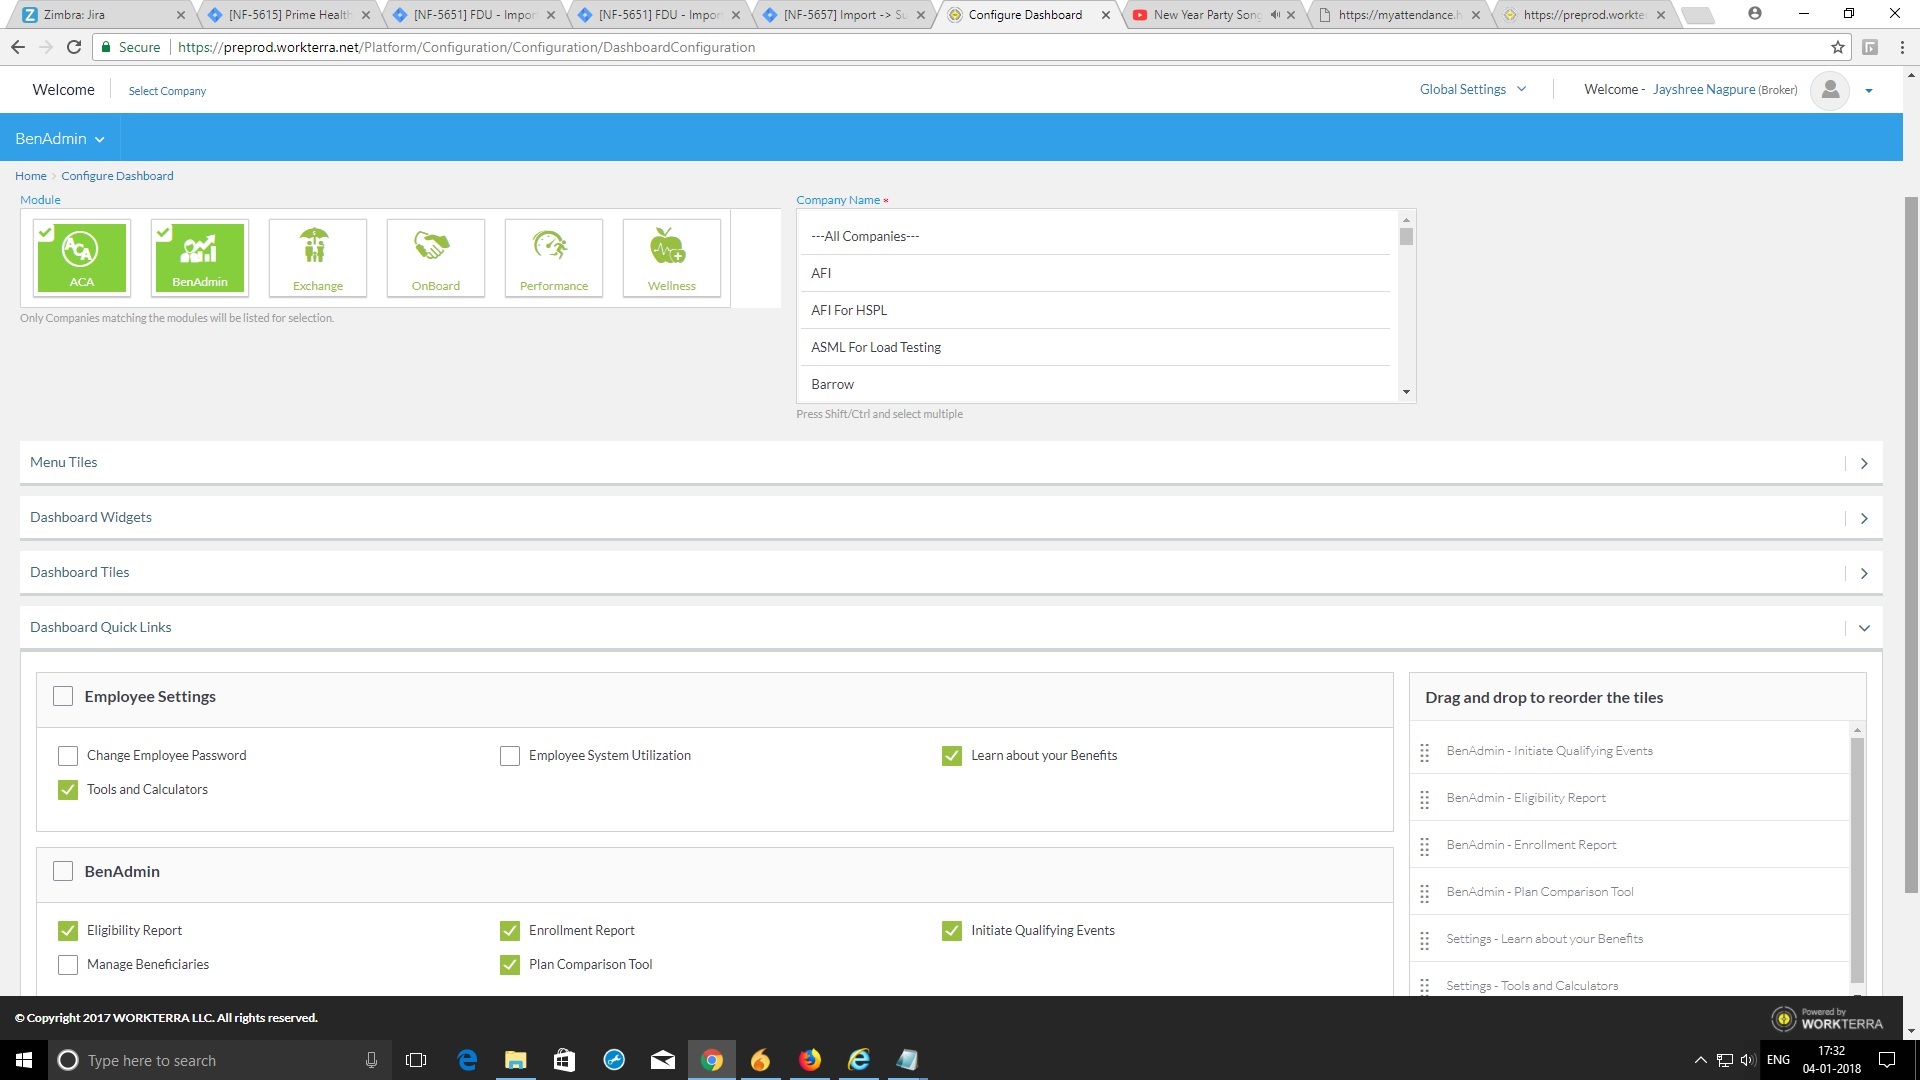Screen dimensions: 1920x1080
Task: Open Windows notification center
Action: 1887,1060
